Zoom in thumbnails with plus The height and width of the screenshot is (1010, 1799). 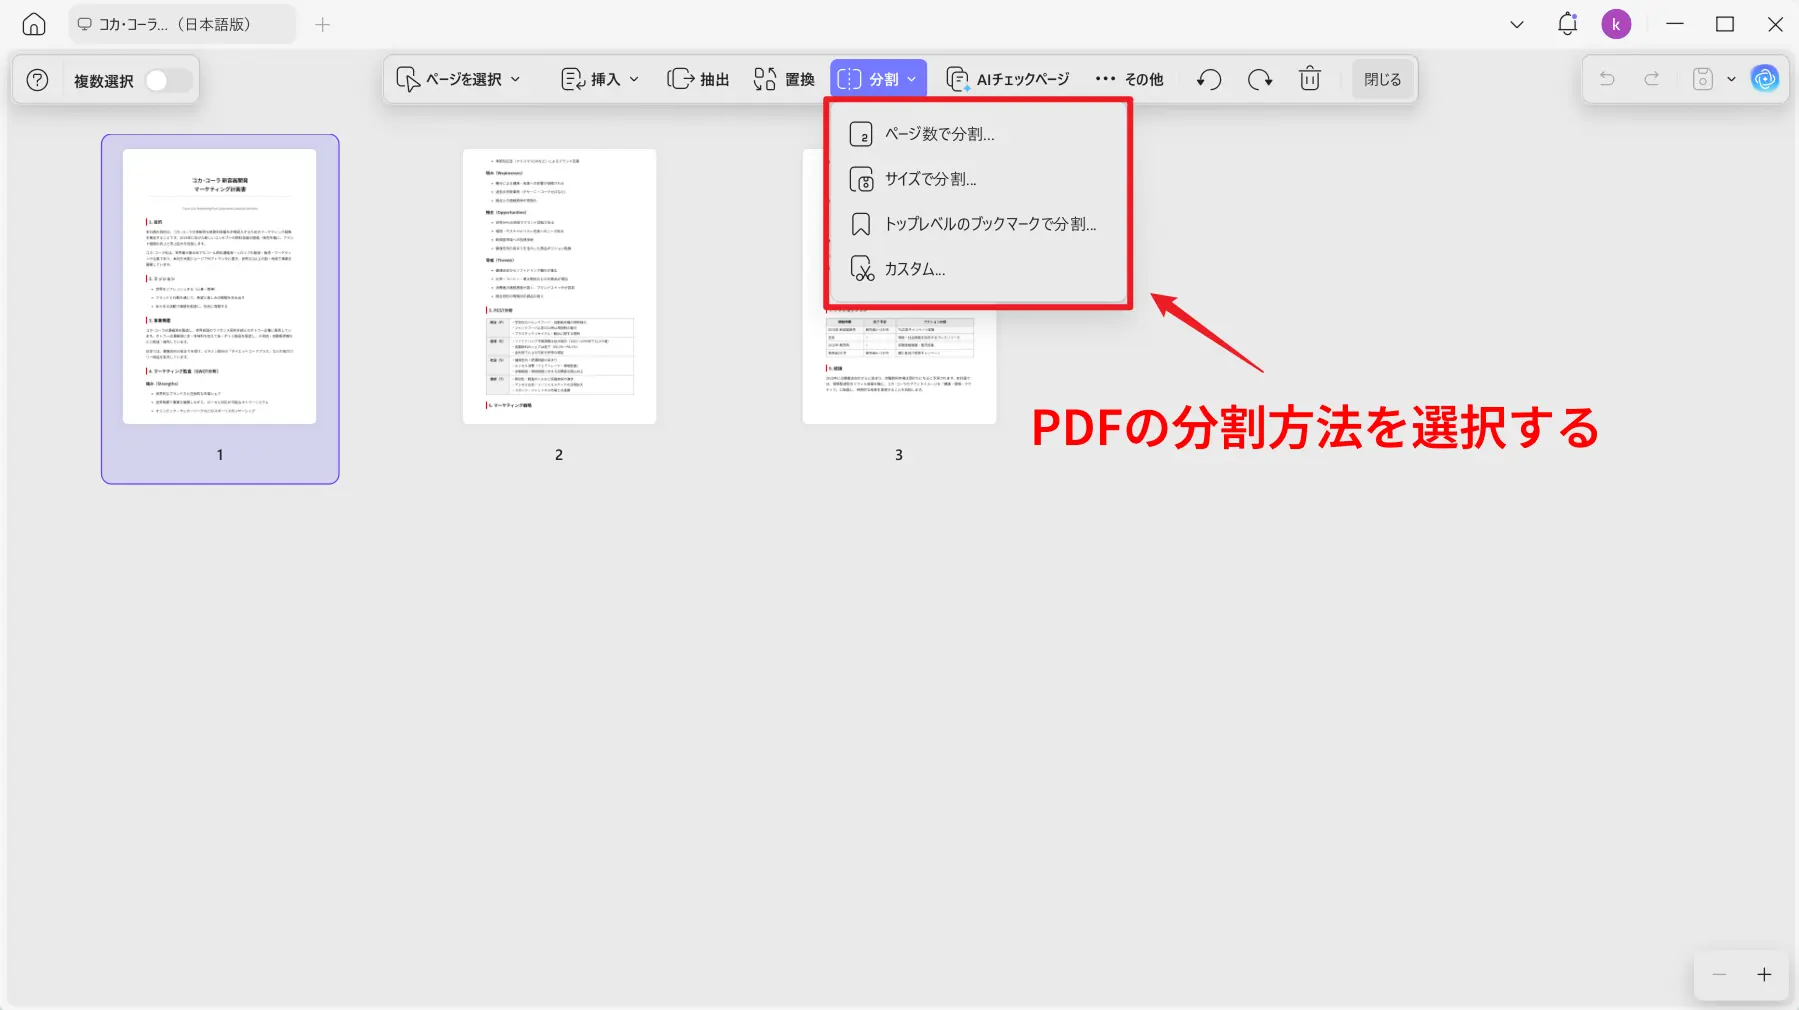[1764, 974]
